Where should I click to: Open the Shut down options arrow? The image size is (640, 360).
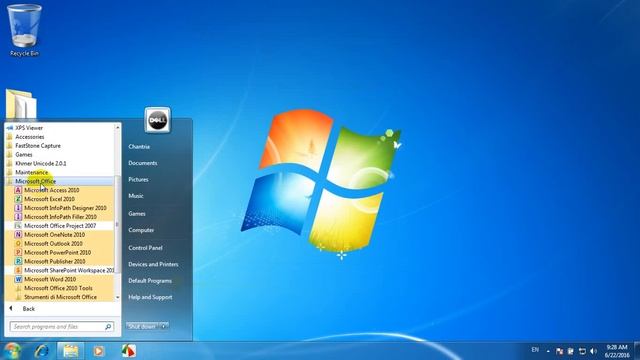pos(164,327)
